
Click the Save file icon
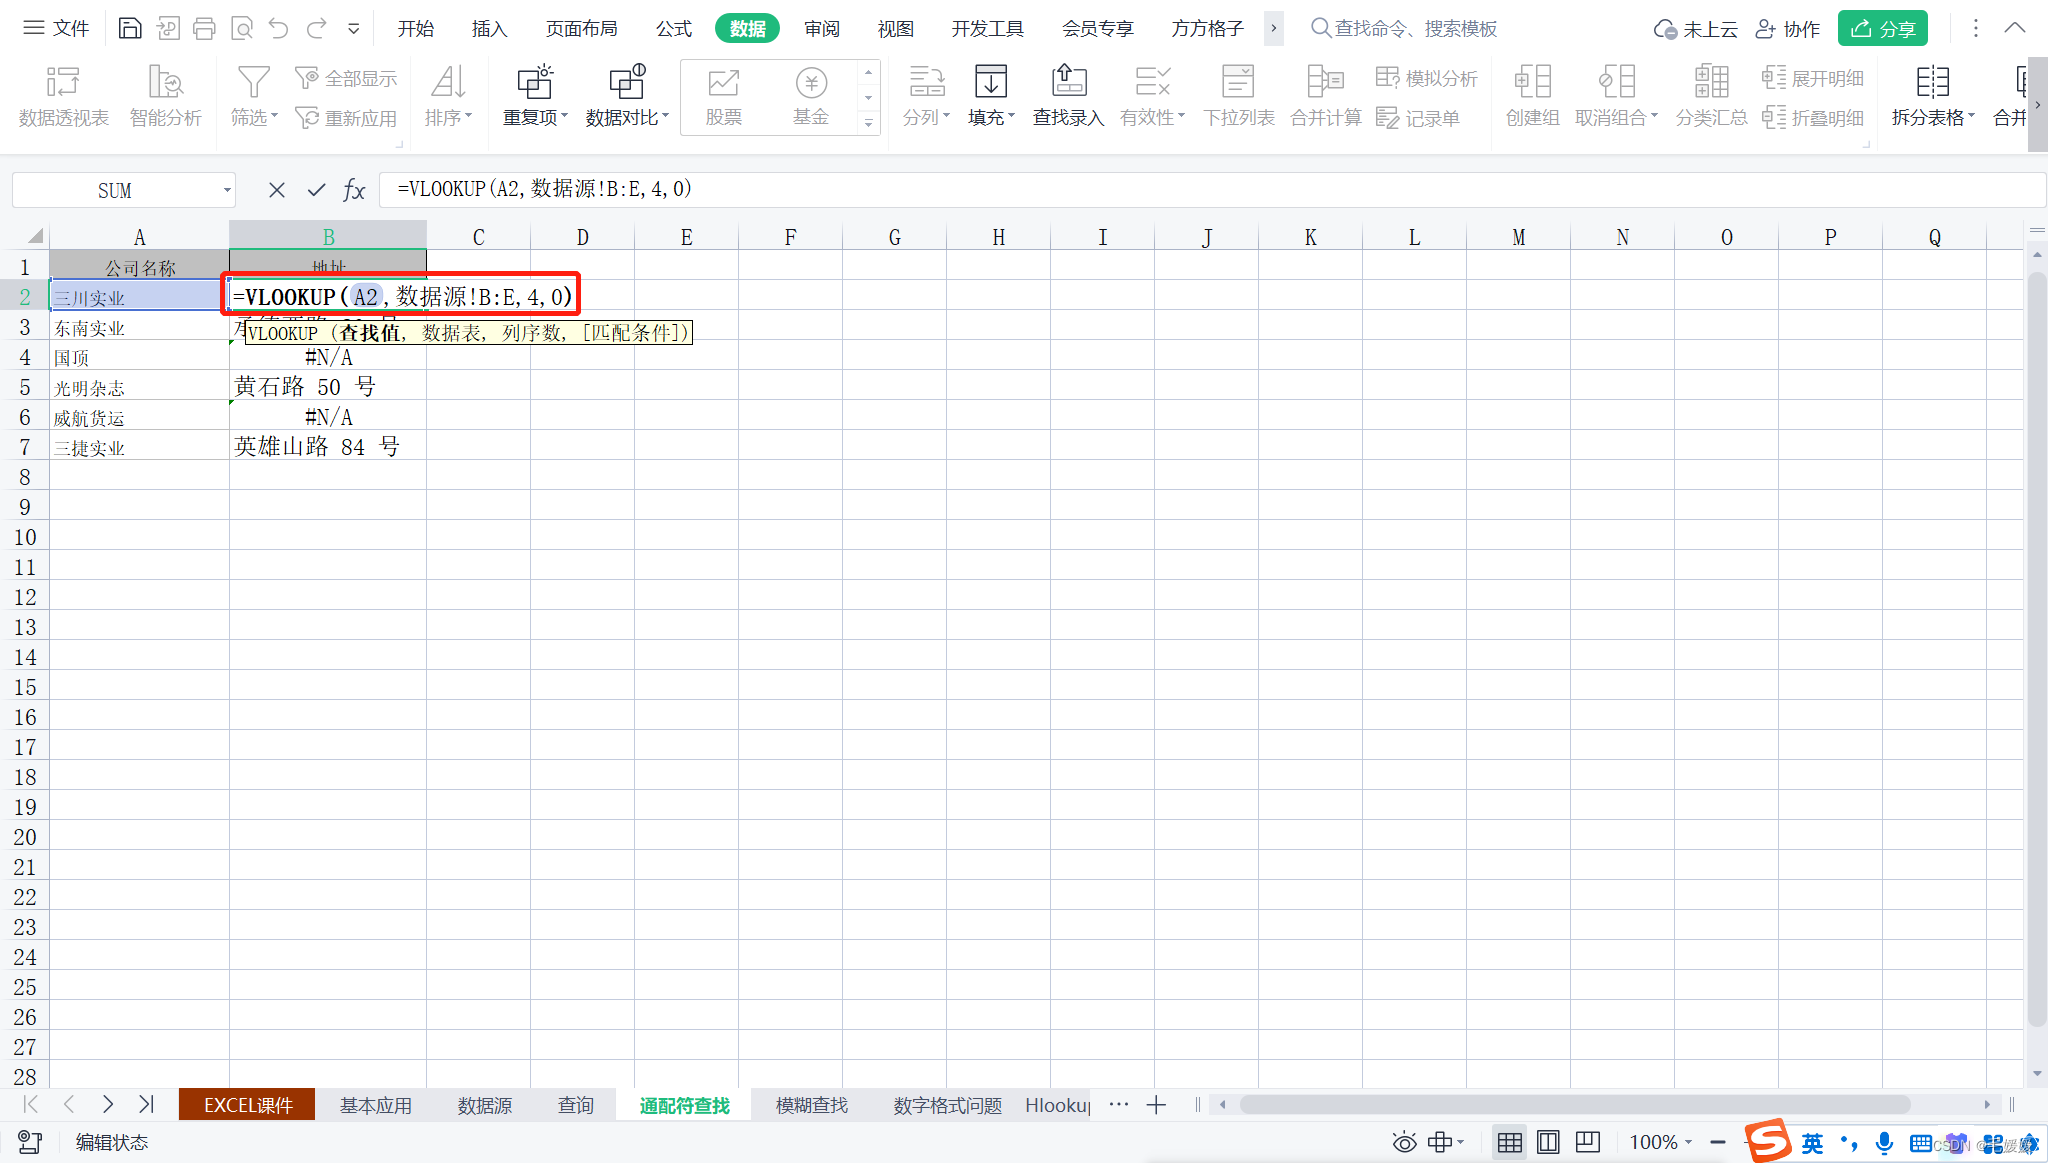tap(130, 28)
